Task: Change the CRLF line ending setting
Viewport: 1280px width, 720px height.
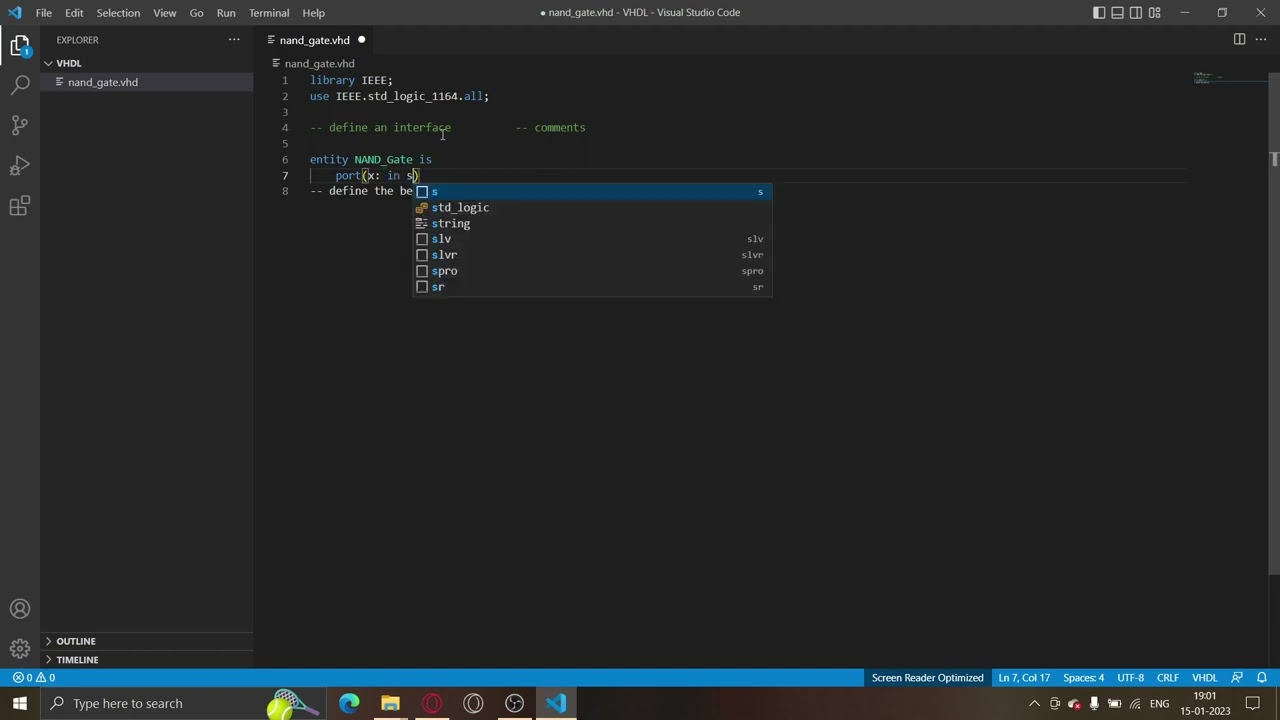Action: click(x=1167, y=678)
